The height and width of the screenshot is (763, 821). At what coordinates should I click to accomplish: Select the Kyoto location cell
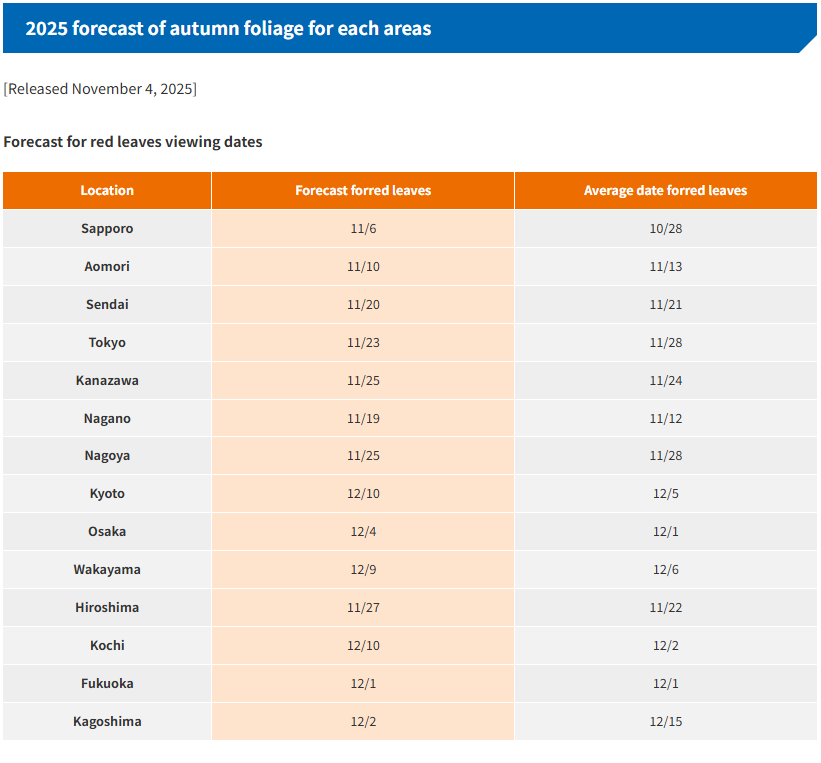[x=107, y=493]
